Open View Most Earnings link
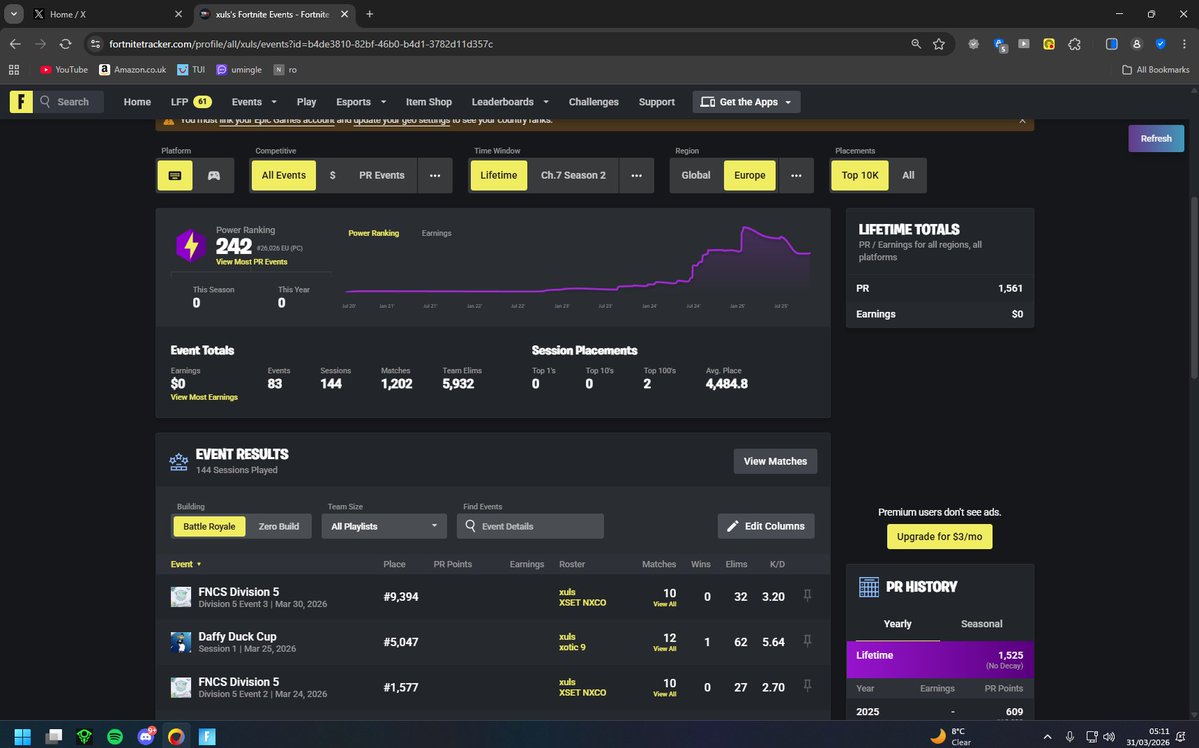1199x748 pixels. tap(204, 397)
